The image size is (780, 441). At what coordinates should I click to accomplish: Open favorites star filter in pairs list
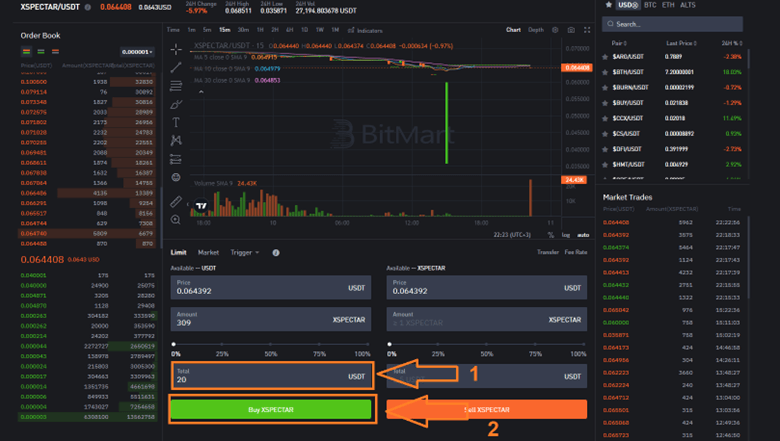point(608,5)
